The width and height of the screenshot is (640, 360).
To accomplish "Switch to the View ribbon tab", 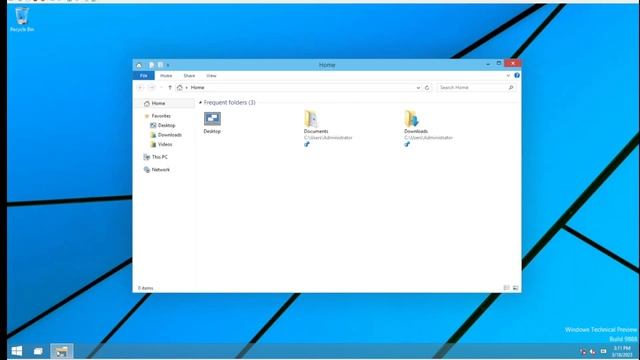I will [x=211, y=76].
